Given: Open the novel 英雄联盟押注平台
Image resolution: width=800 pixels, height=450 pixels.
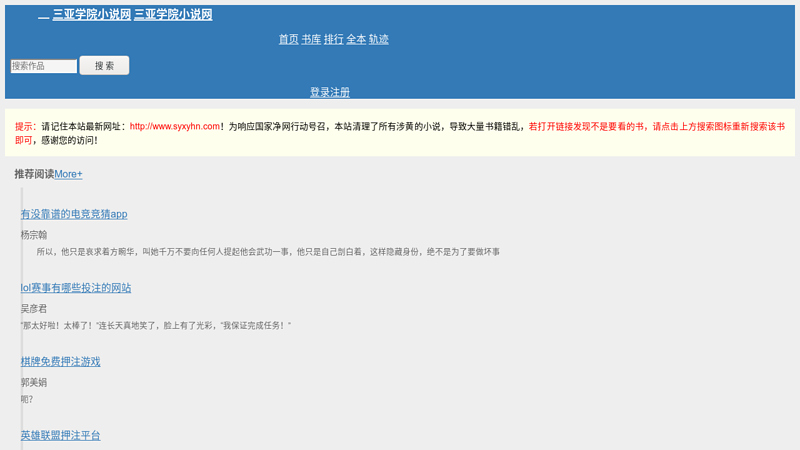Looking at the screenshot, I should (x=60, y=436).
